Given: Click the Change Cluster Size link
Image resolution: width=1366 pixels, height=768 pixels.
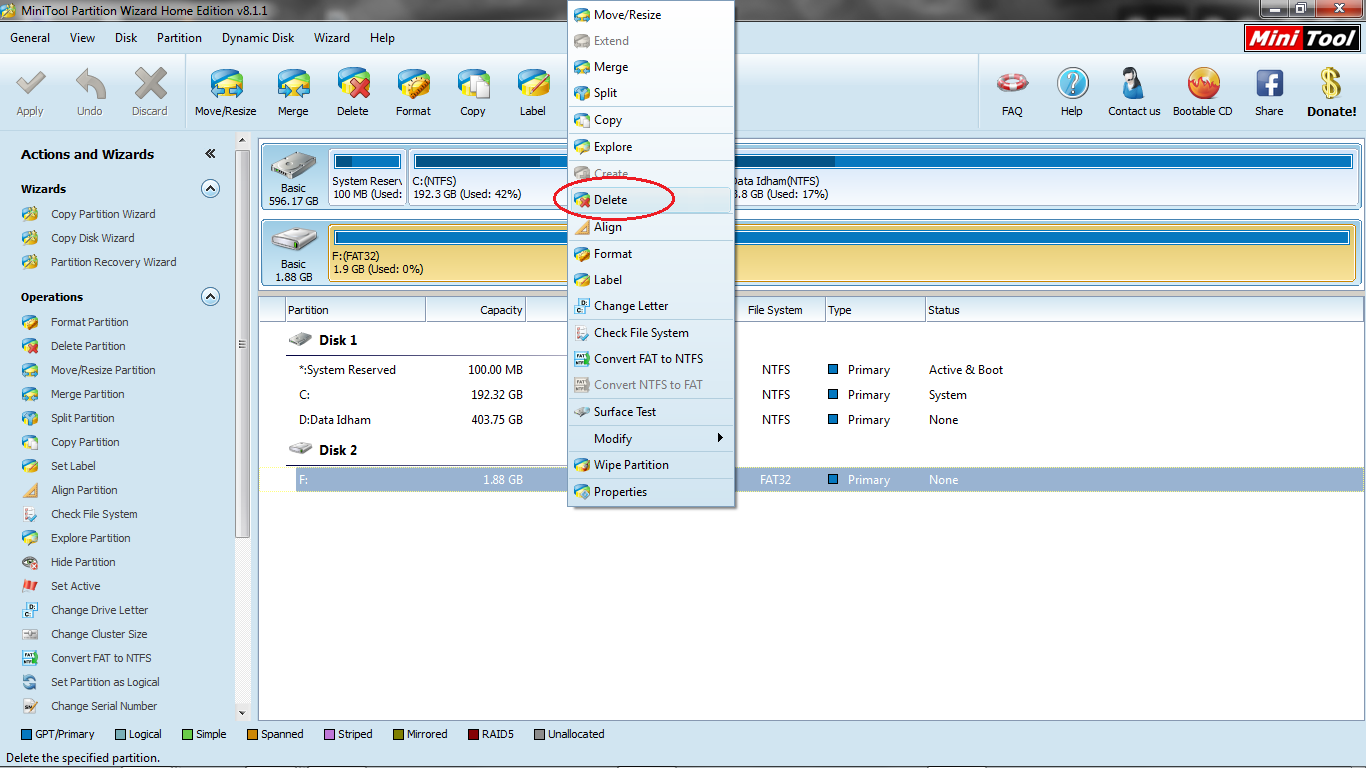Looking at the screenshot, I should [x=99, y=634].
